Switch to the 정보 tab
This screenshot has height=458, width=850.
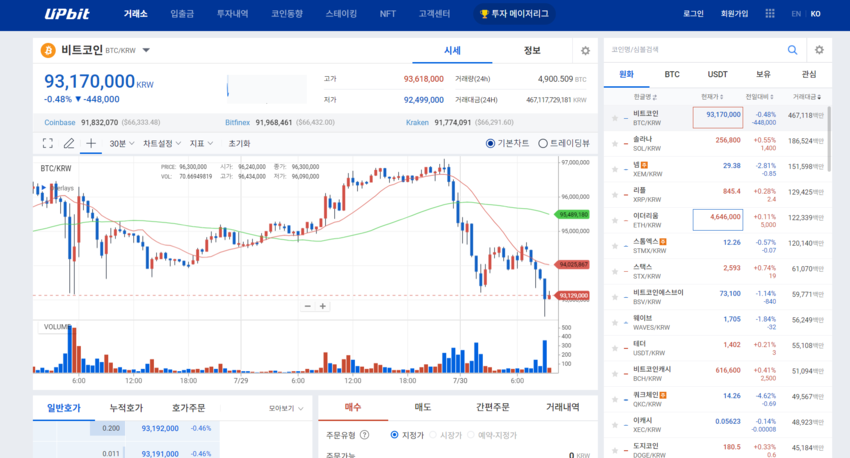pos(532,50)
